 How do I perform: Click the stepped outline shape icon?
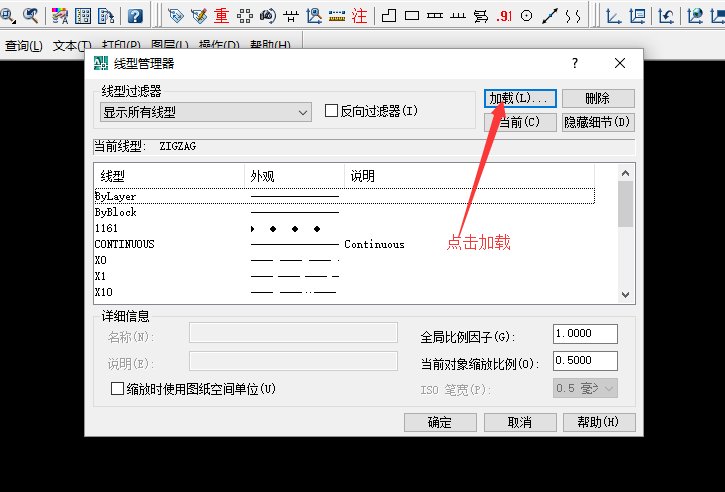click(x=389, y=16)
